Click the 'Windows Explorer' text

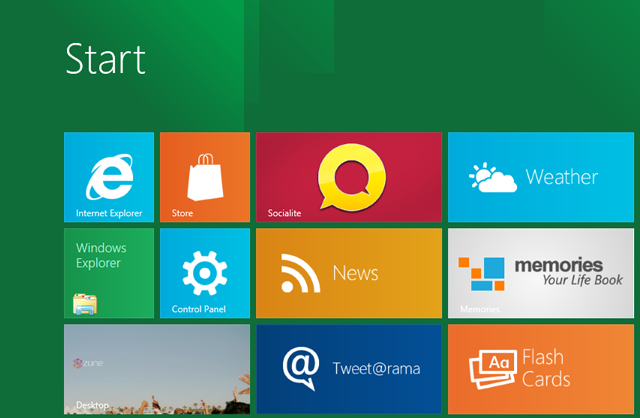tap(101, 256)
